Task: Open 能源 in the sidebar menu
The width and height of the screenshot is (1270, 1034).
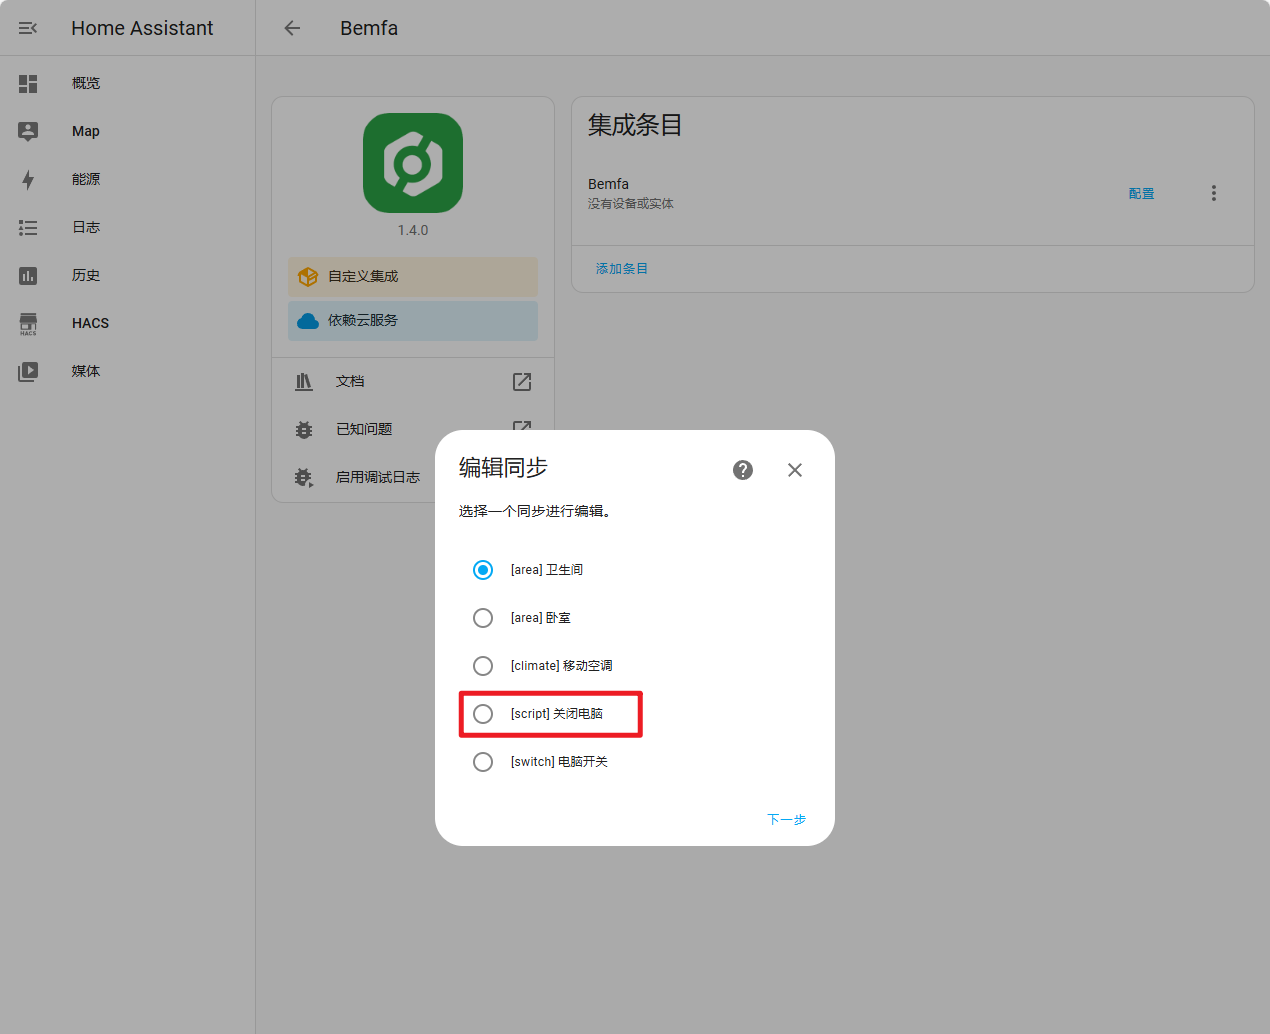Action: pos(127,179)
